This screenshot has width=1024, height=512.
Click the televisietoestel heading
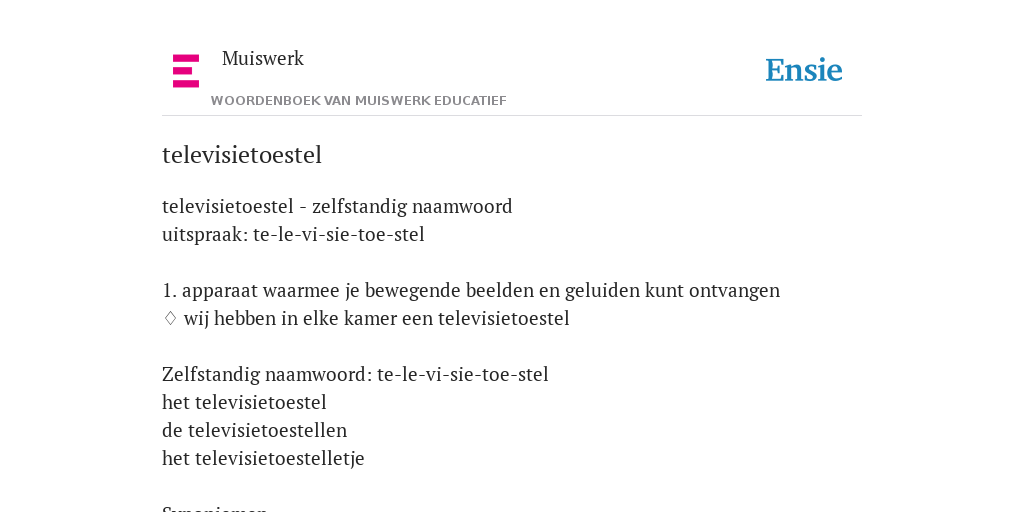(x=242, y=155)
